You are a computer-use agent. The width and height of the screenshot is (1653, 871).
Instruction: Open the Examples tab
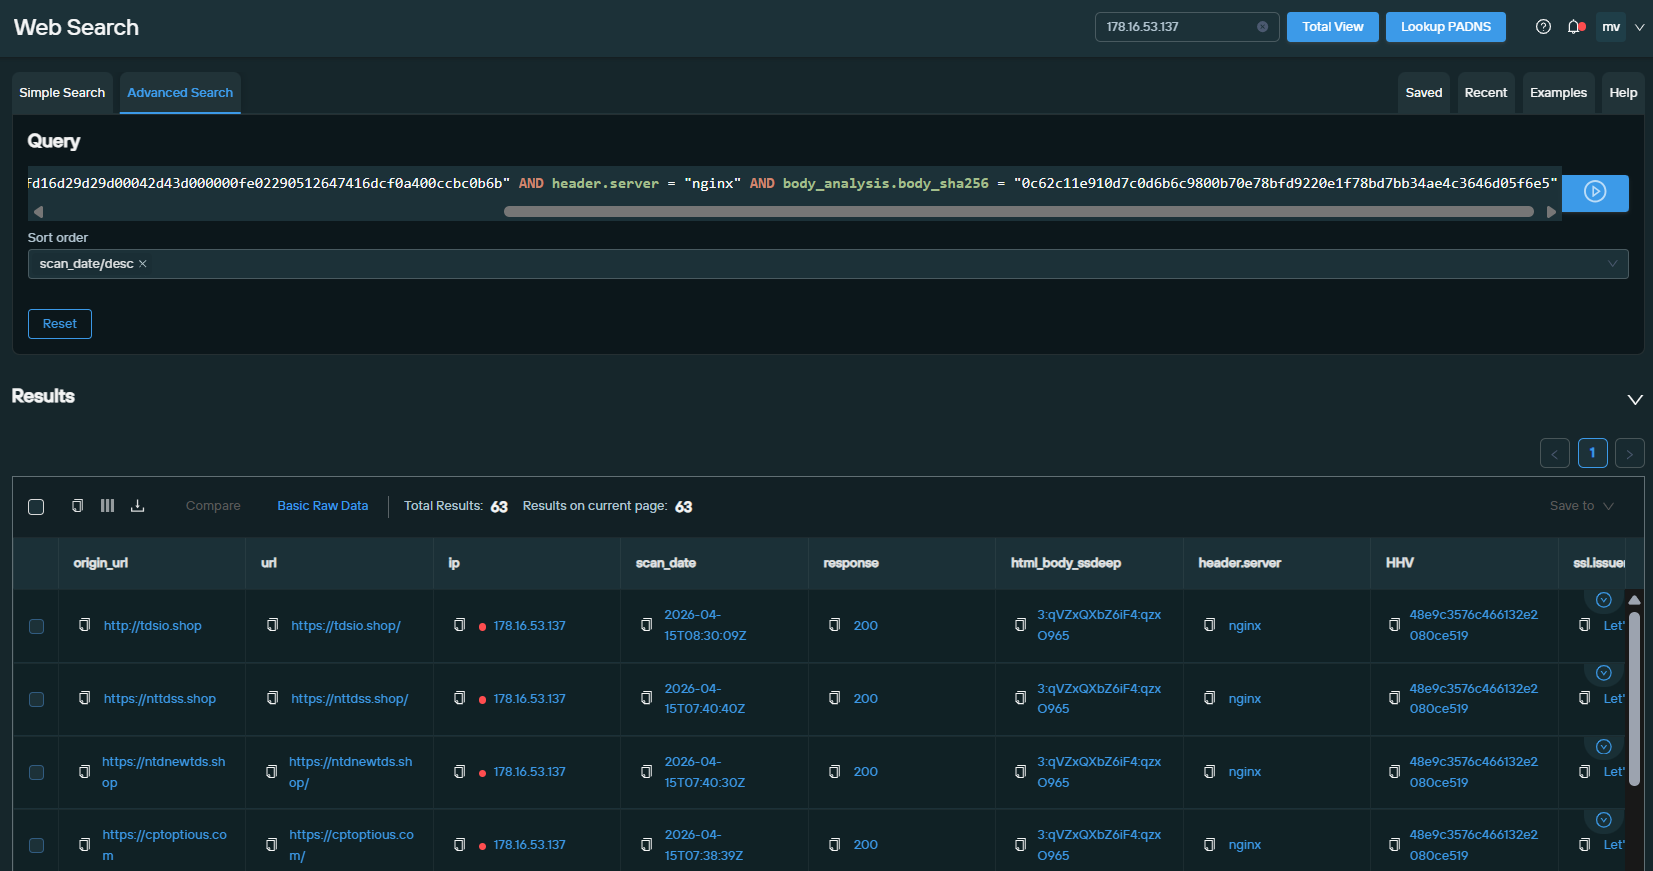1558,93
